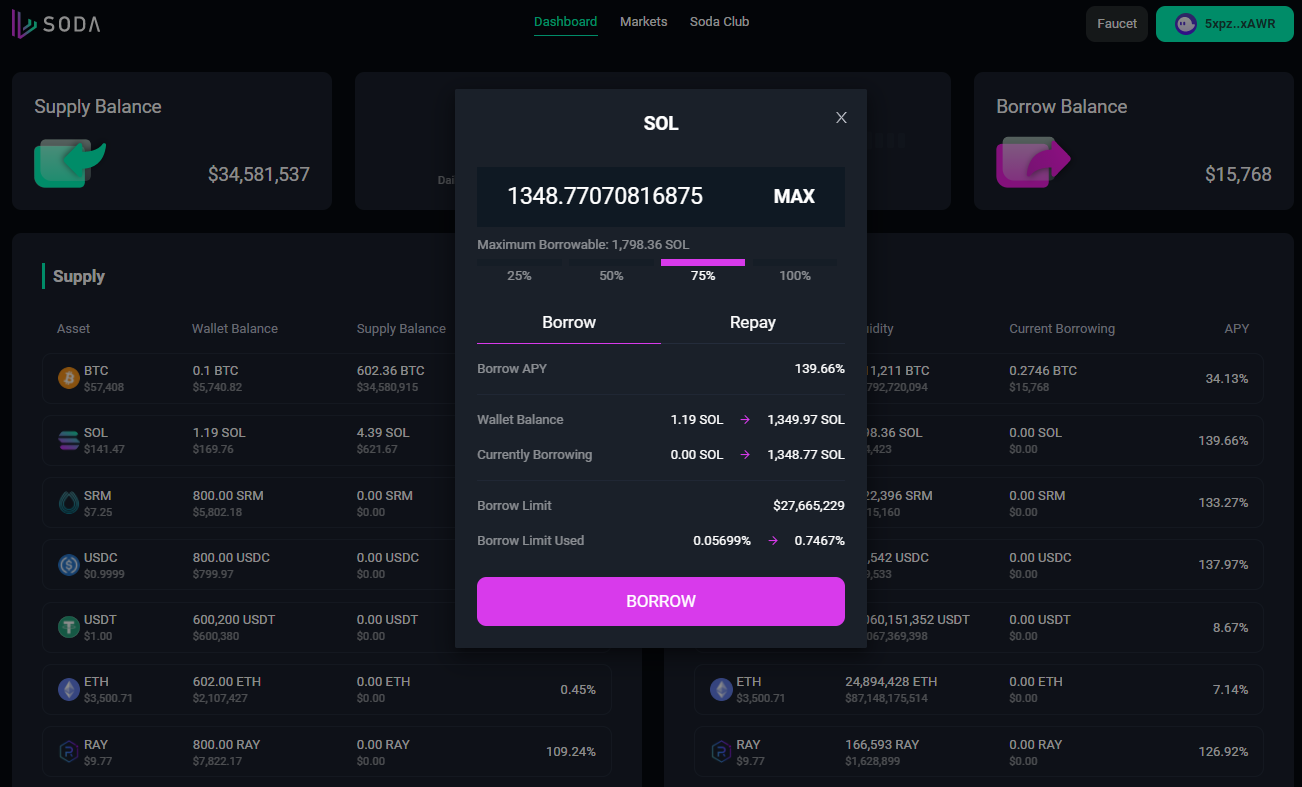Click the USDT coin icon in Supply

pos(69,627)
